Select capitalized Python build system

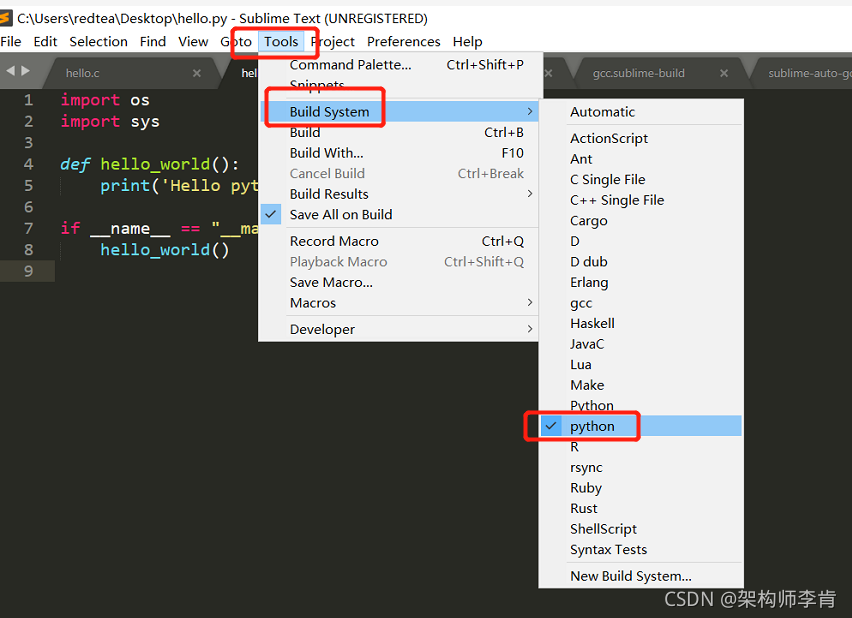(x=641, y=405)
